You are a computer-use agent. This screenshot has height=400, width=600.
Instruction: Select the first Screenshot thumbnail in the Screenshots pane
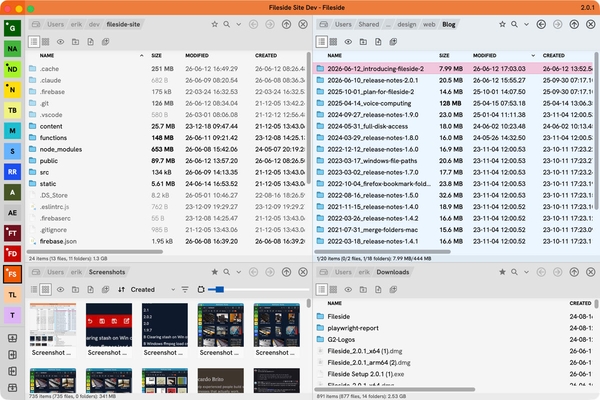(53, 330)
